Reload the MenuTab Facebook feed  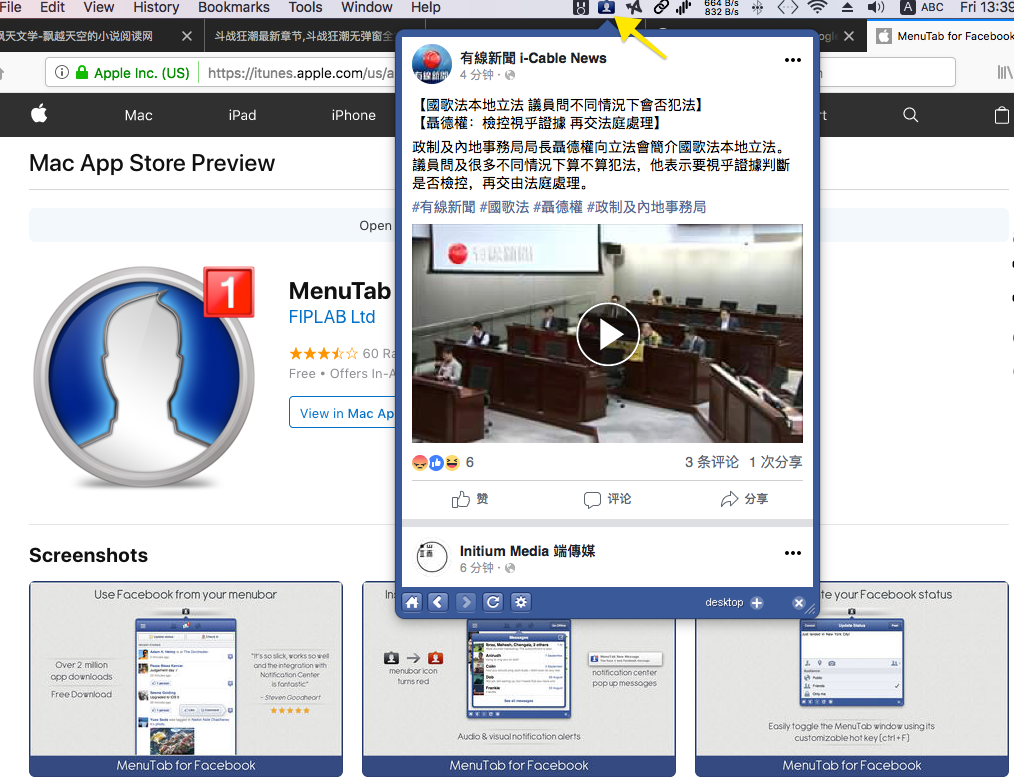(493, 602)
